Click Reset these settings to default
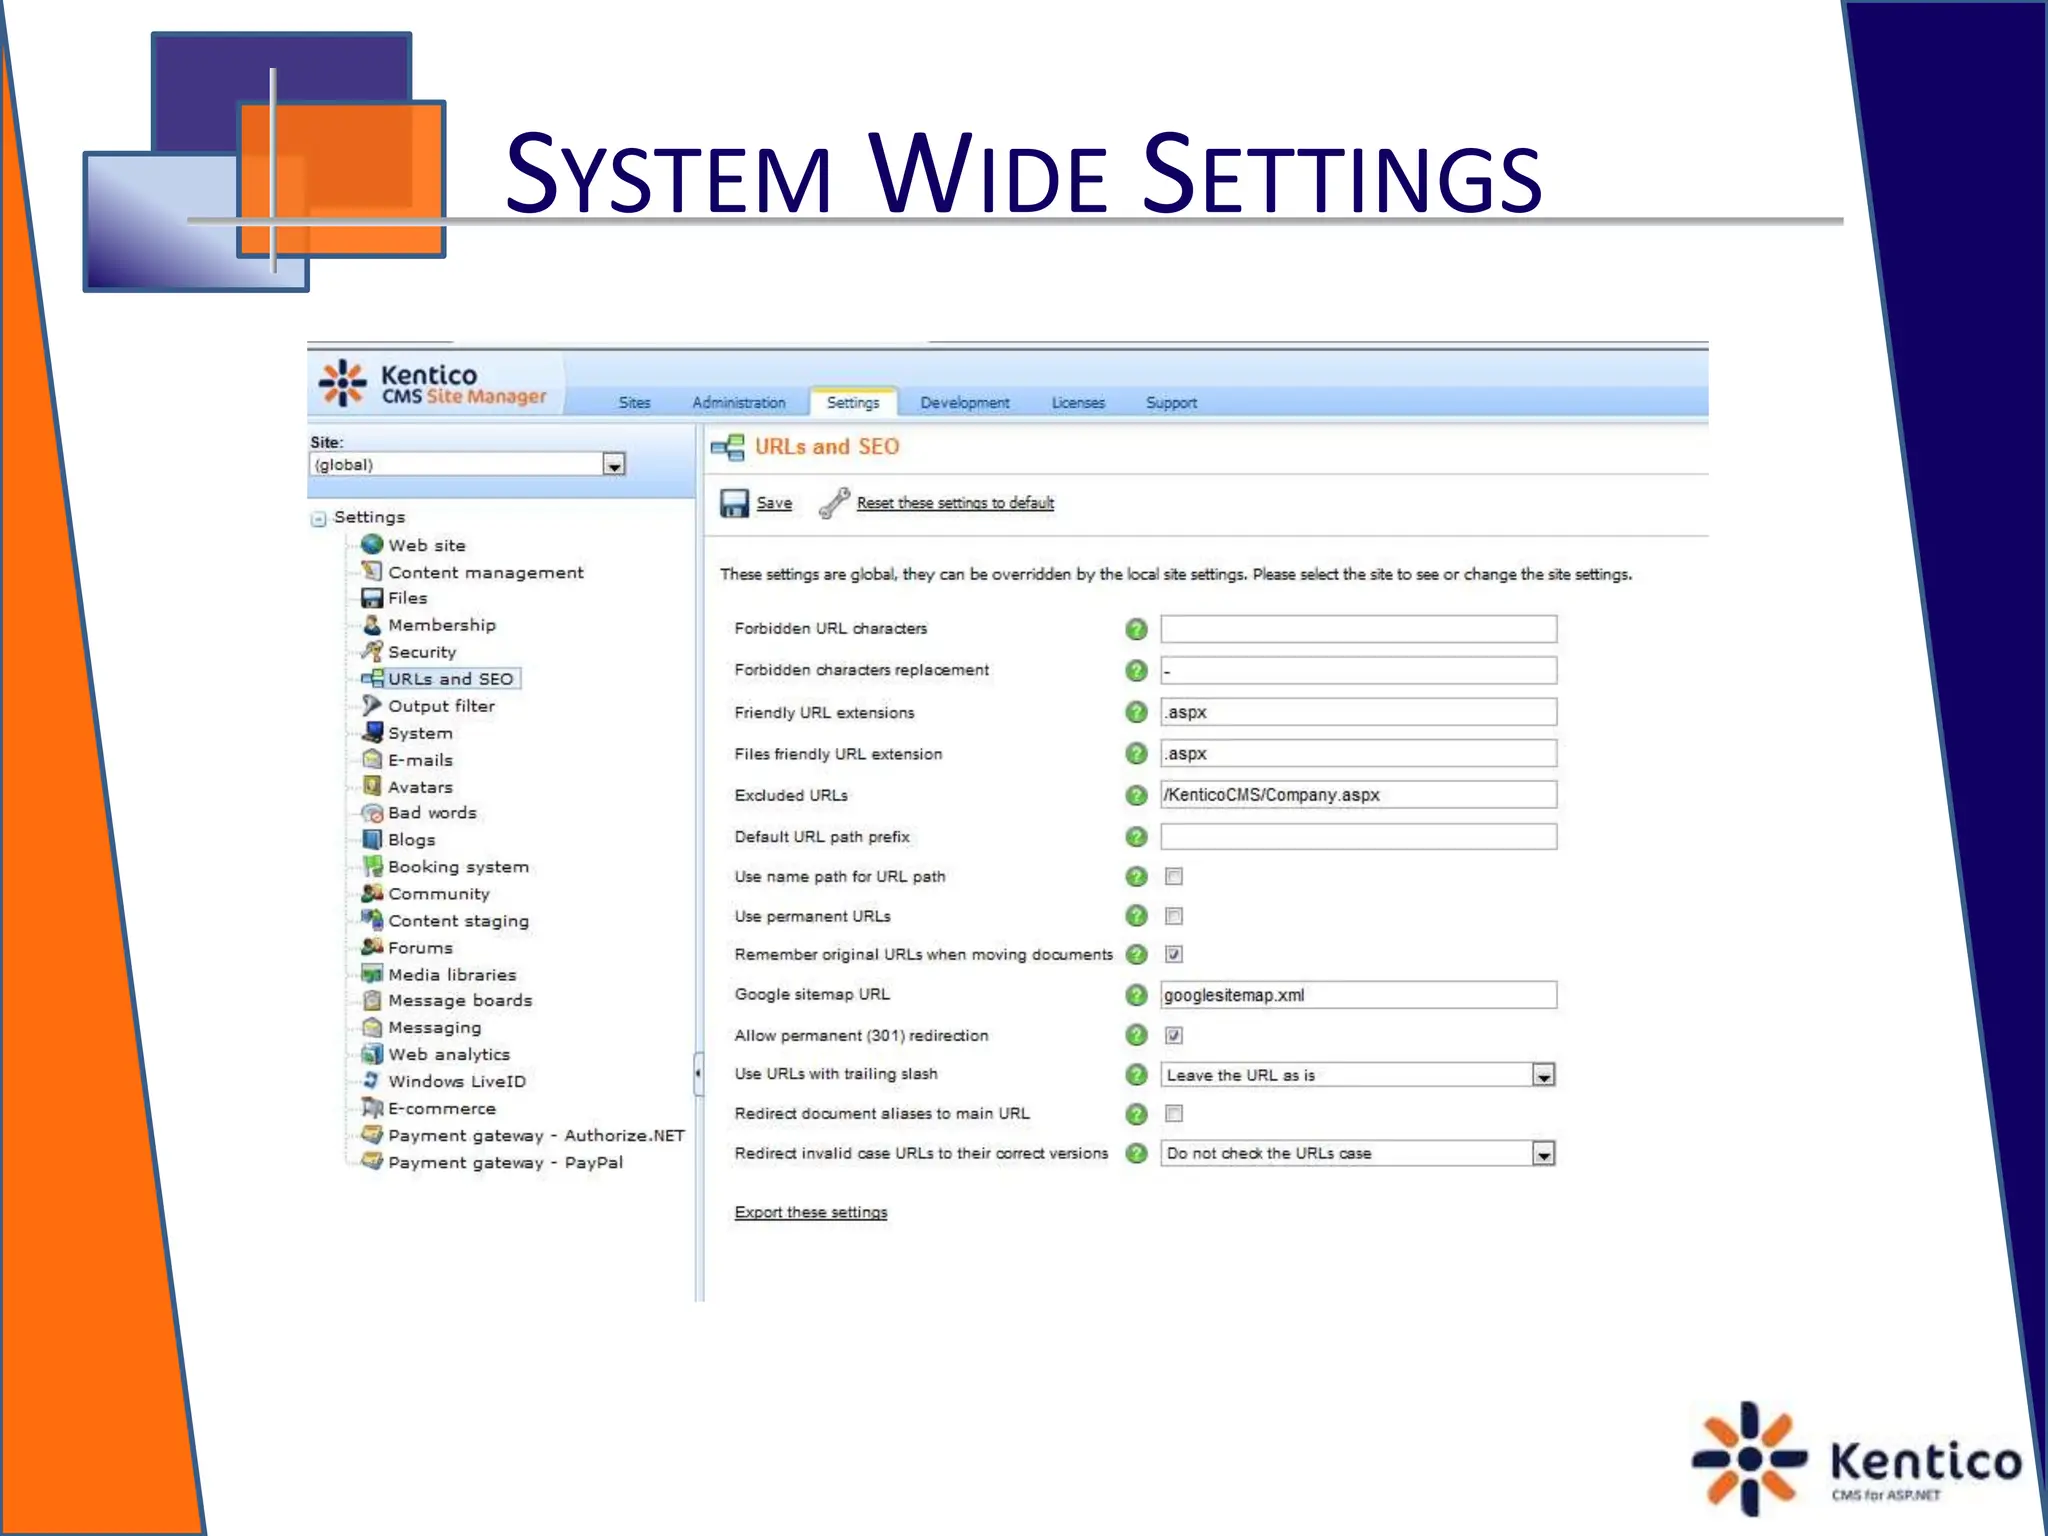Viewport: 2048px width, 1536px height. 955,503
